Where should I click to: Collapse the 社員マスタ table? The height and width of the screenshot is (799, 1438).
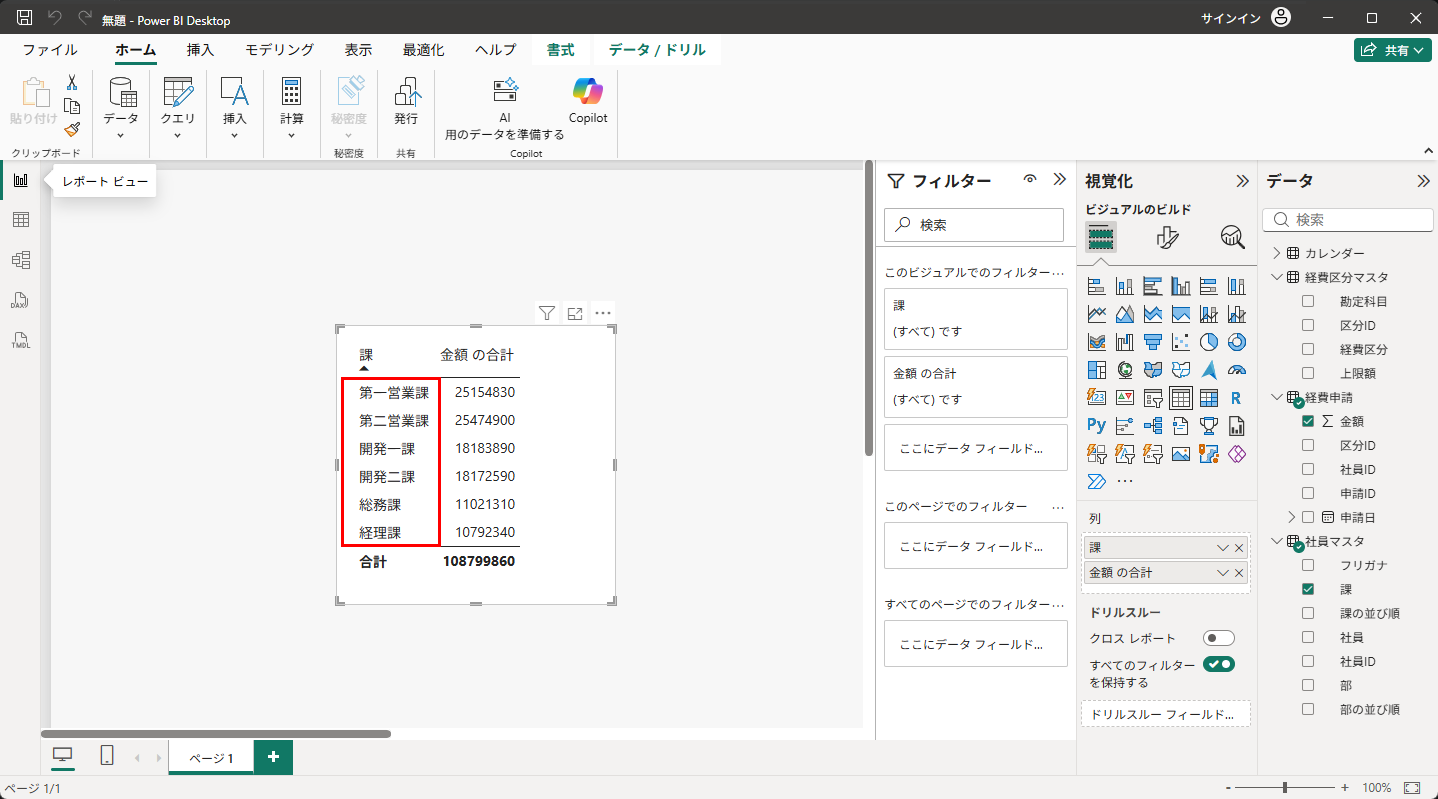[1277, 541]
